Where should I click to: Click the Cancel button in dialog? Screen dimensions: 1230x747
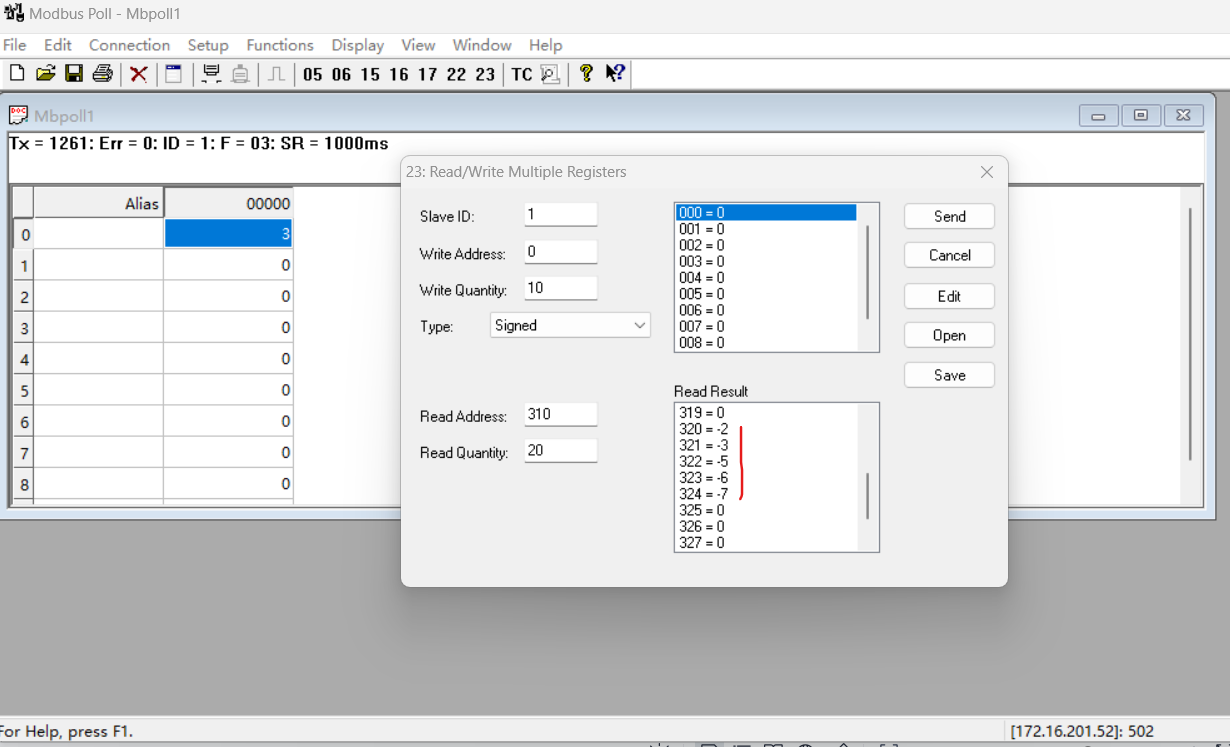[x=949, y=255]
